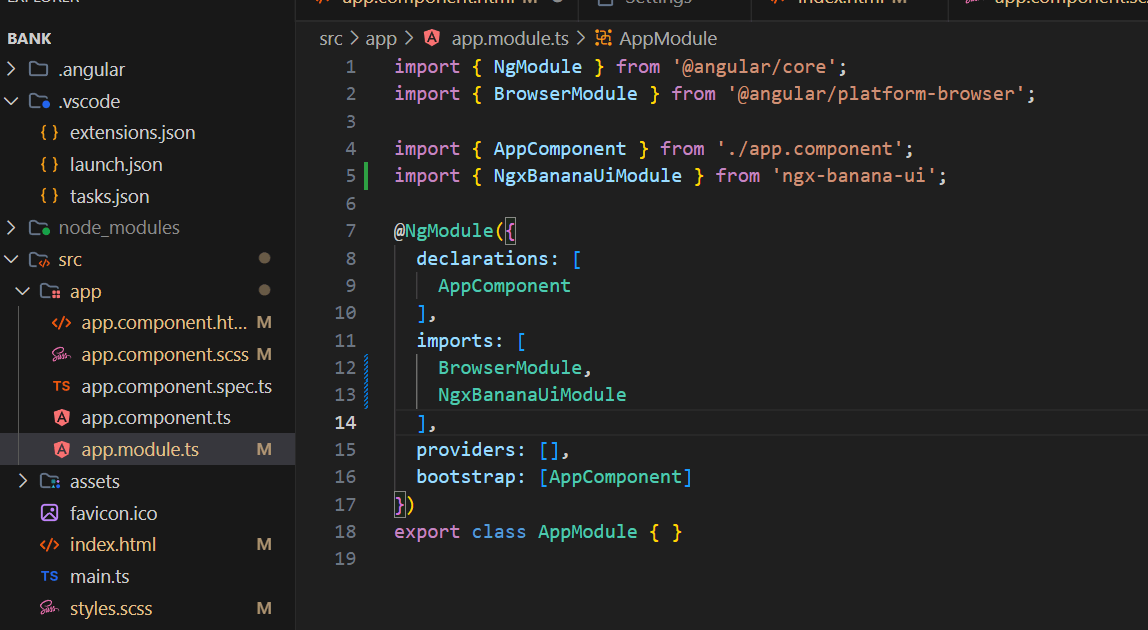Click the green added-line marker beside line 5
1148x630 pixels.
[366, 176]
